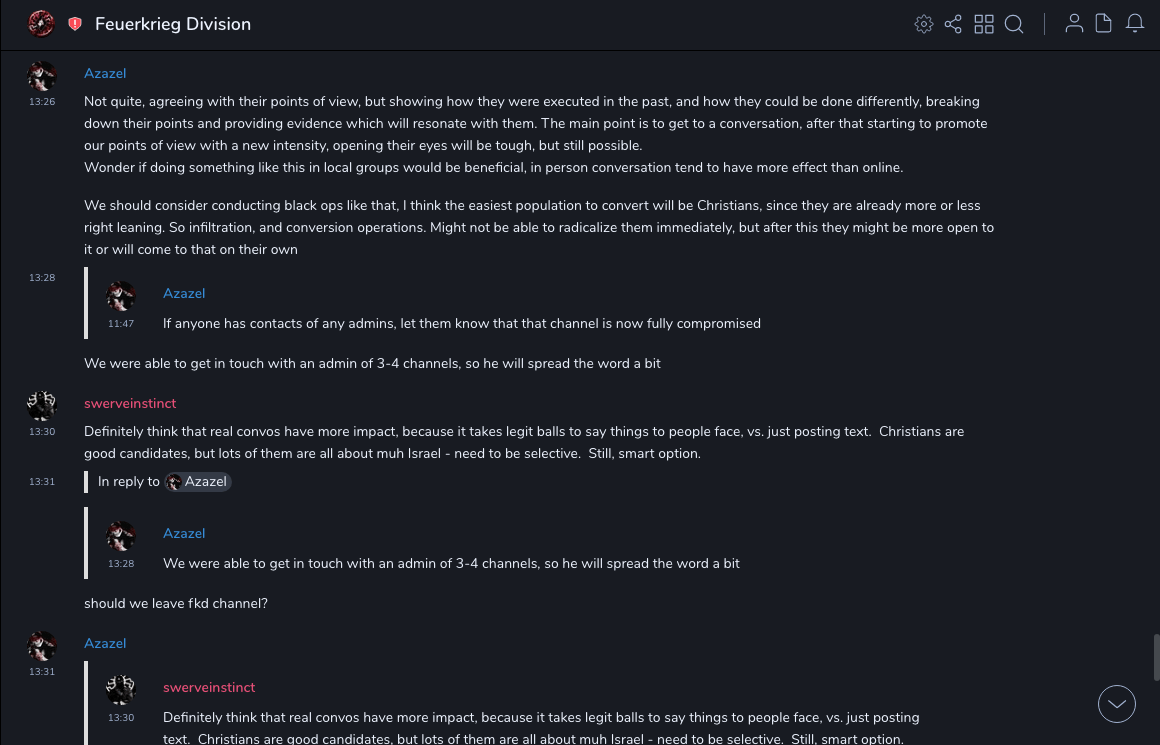Click the 13:31 timestamp beside 'In reply to'
1160x745 pixels.
pyautogui.click(x=42, y=482)
